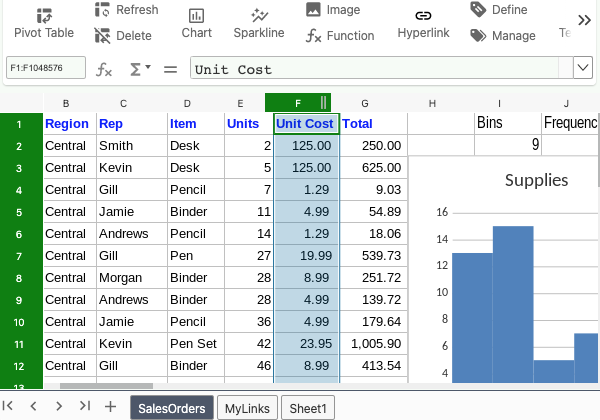Screen dimensions: 600x420
Task: Insert an Image
Action: (x=333, y=10)
